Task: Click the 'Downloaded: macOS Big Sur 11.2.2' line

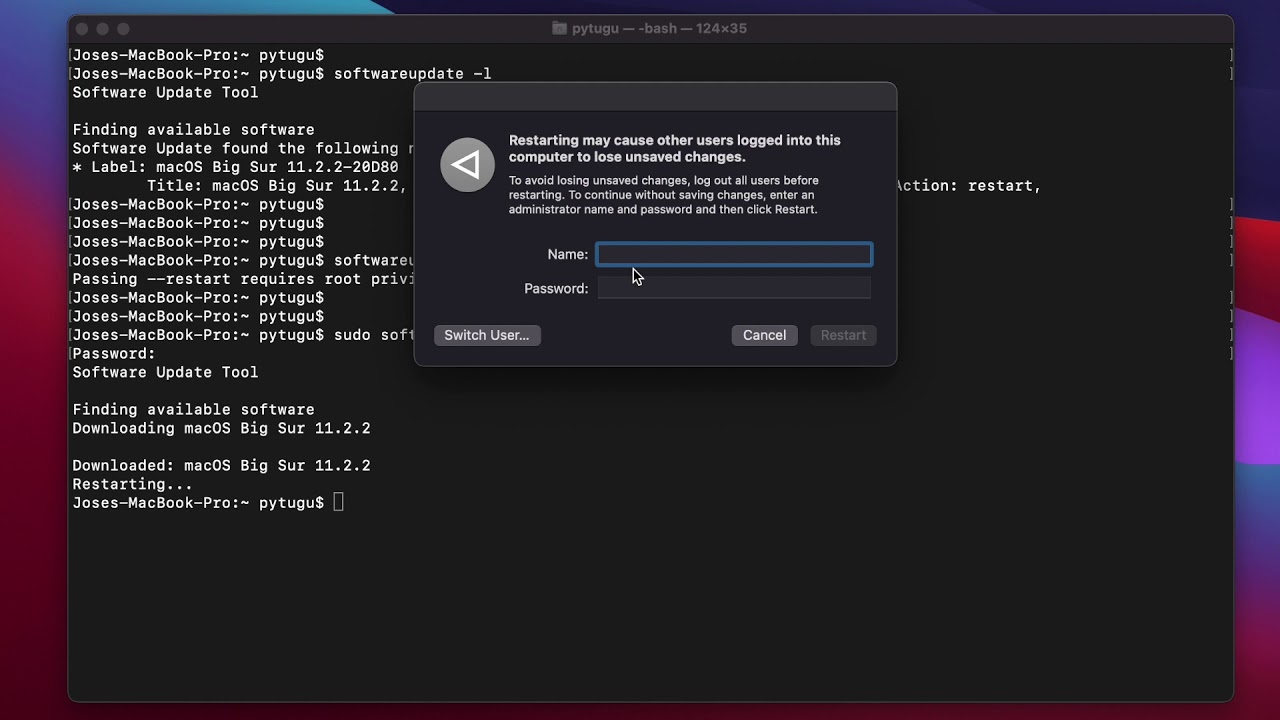Action: tap(221, 466)
